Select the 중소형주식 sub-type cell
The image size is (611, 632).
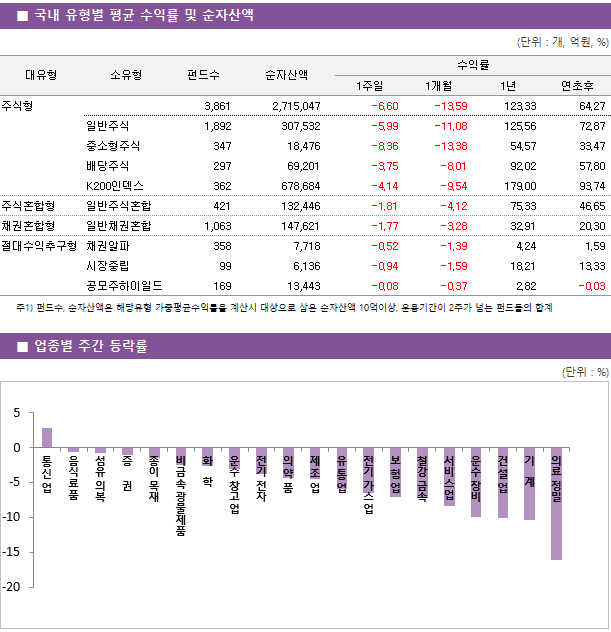point(113,146)
